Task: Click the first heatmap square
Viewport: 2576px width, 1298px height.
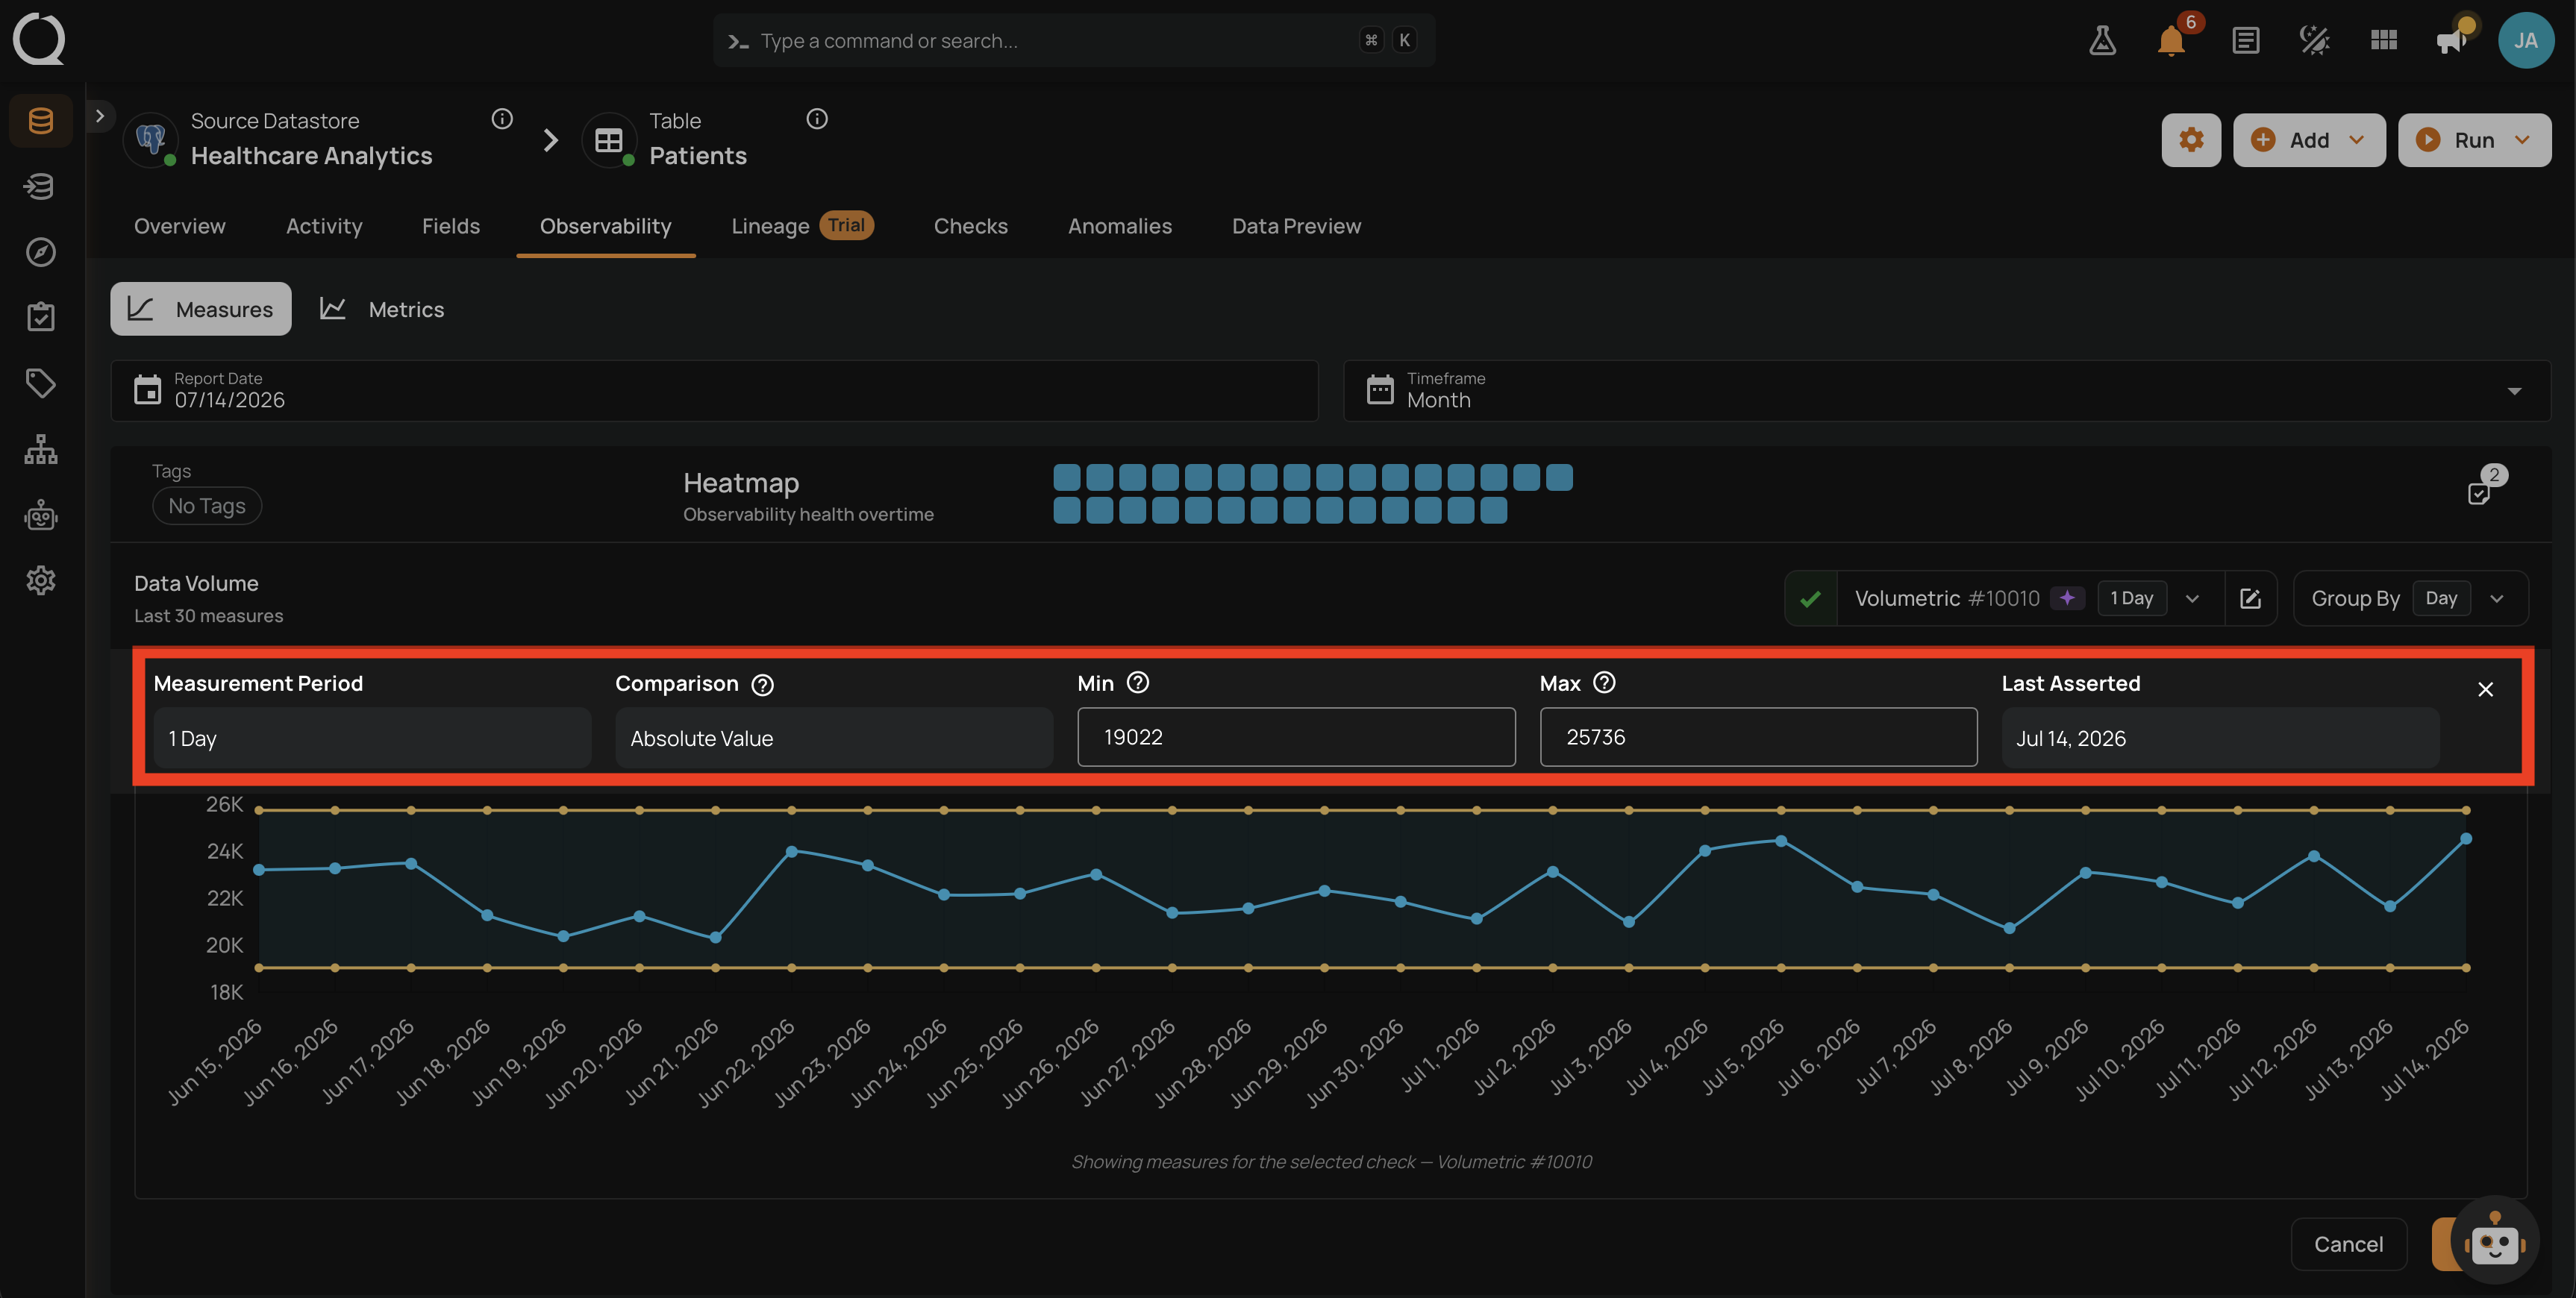Action: pos(1067,477)
